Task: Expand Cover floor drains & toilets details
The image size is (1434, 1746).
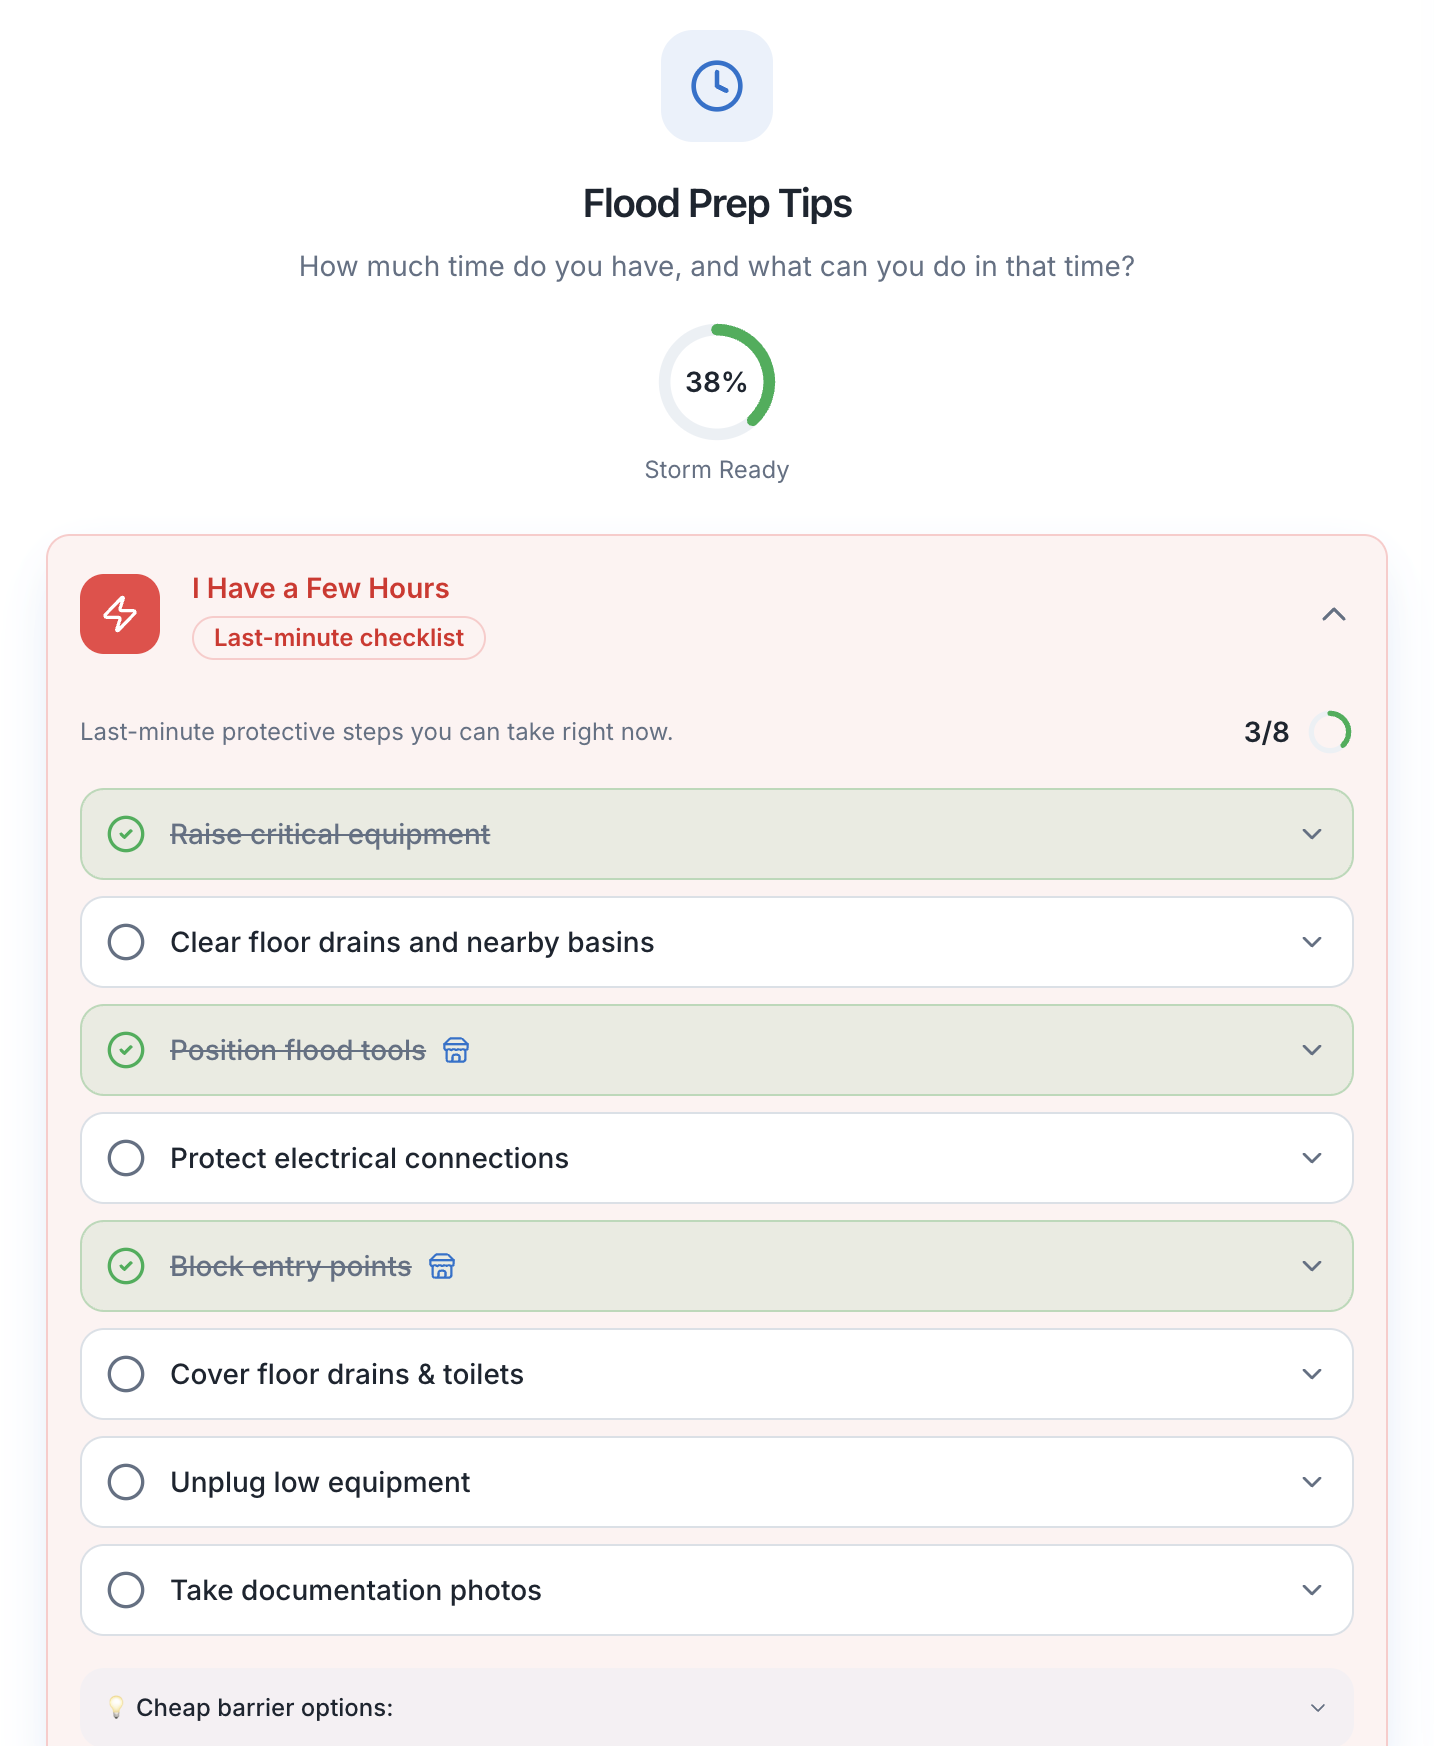Action: [1312, 1374]
